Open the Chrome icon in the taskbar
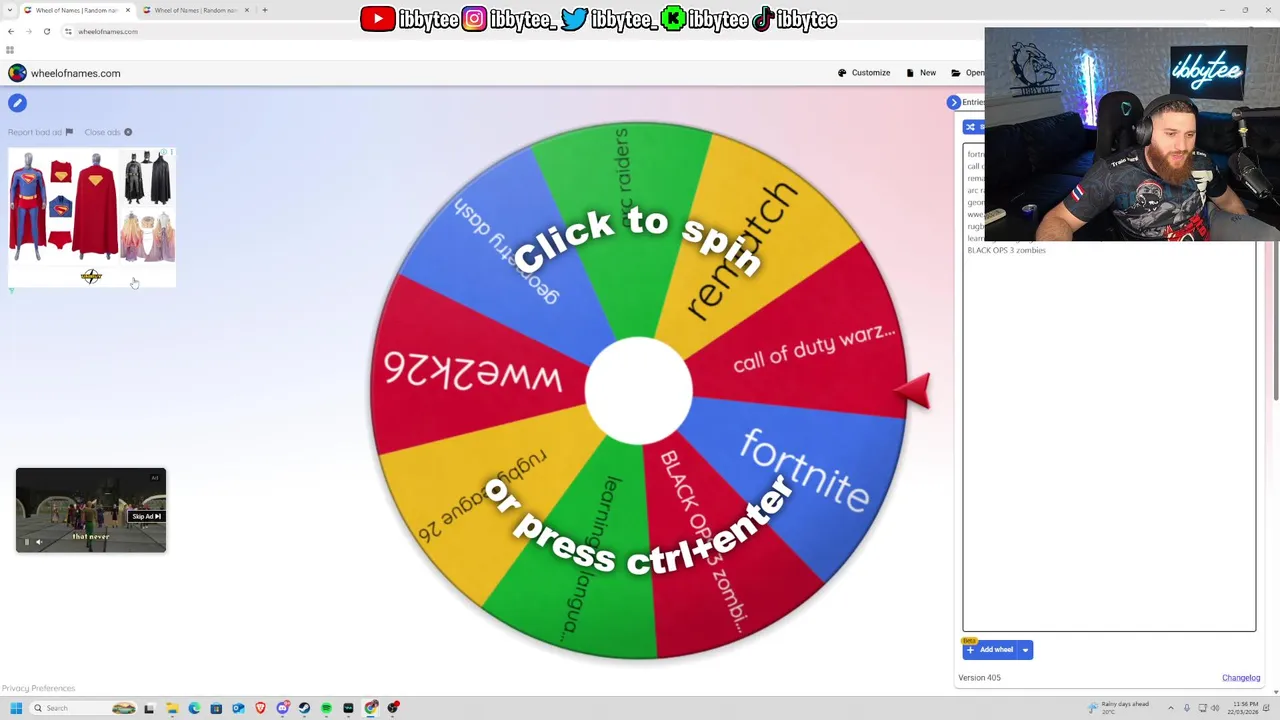Viewport: 1280px width, 720px height. 371,708
